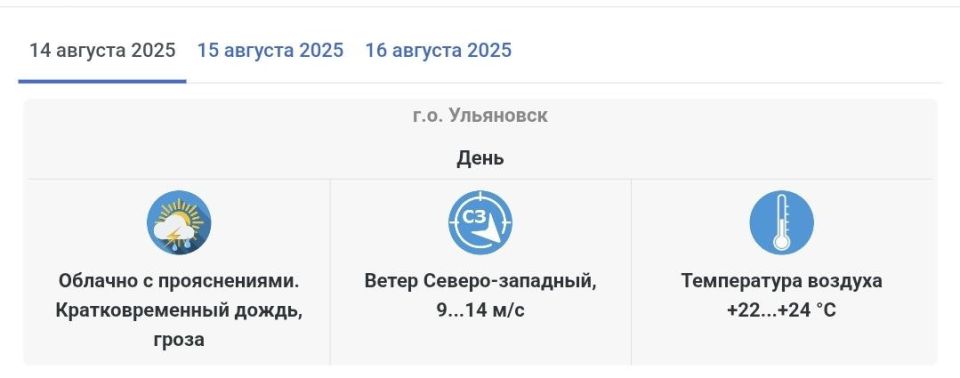960x378 pixels.
Task: Click the northwest wind compass icon
Action: (480, 222)
